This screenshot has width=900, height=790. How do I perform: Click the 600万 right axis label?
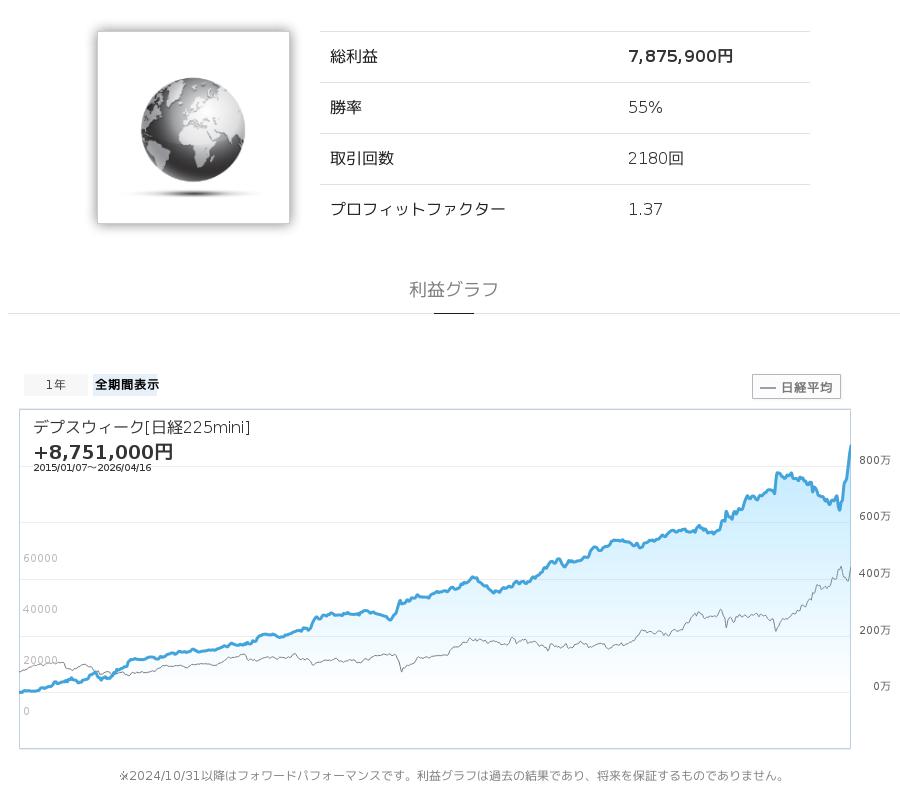click(x=874, y=516)
